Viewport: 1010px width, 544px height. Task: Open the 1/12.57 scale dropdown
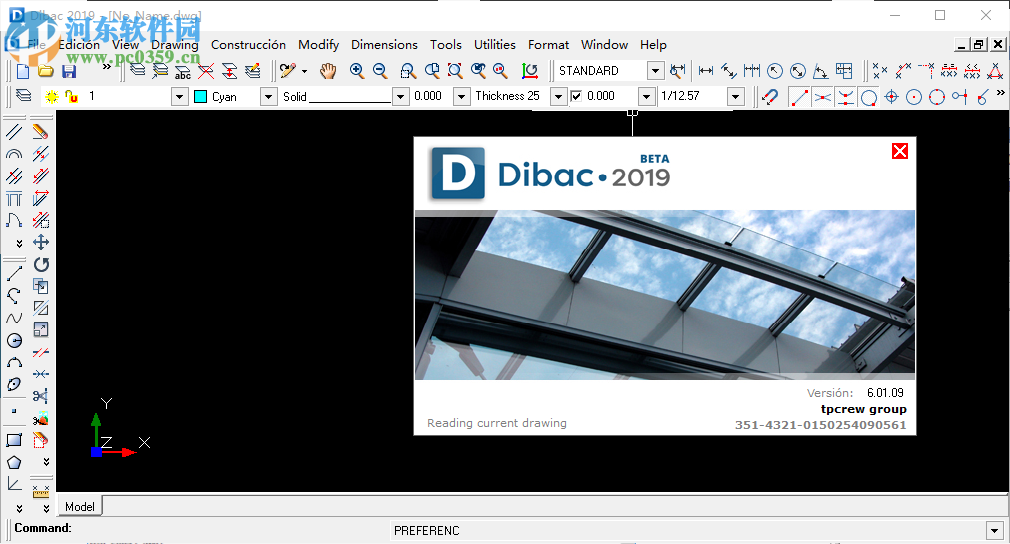735,97
